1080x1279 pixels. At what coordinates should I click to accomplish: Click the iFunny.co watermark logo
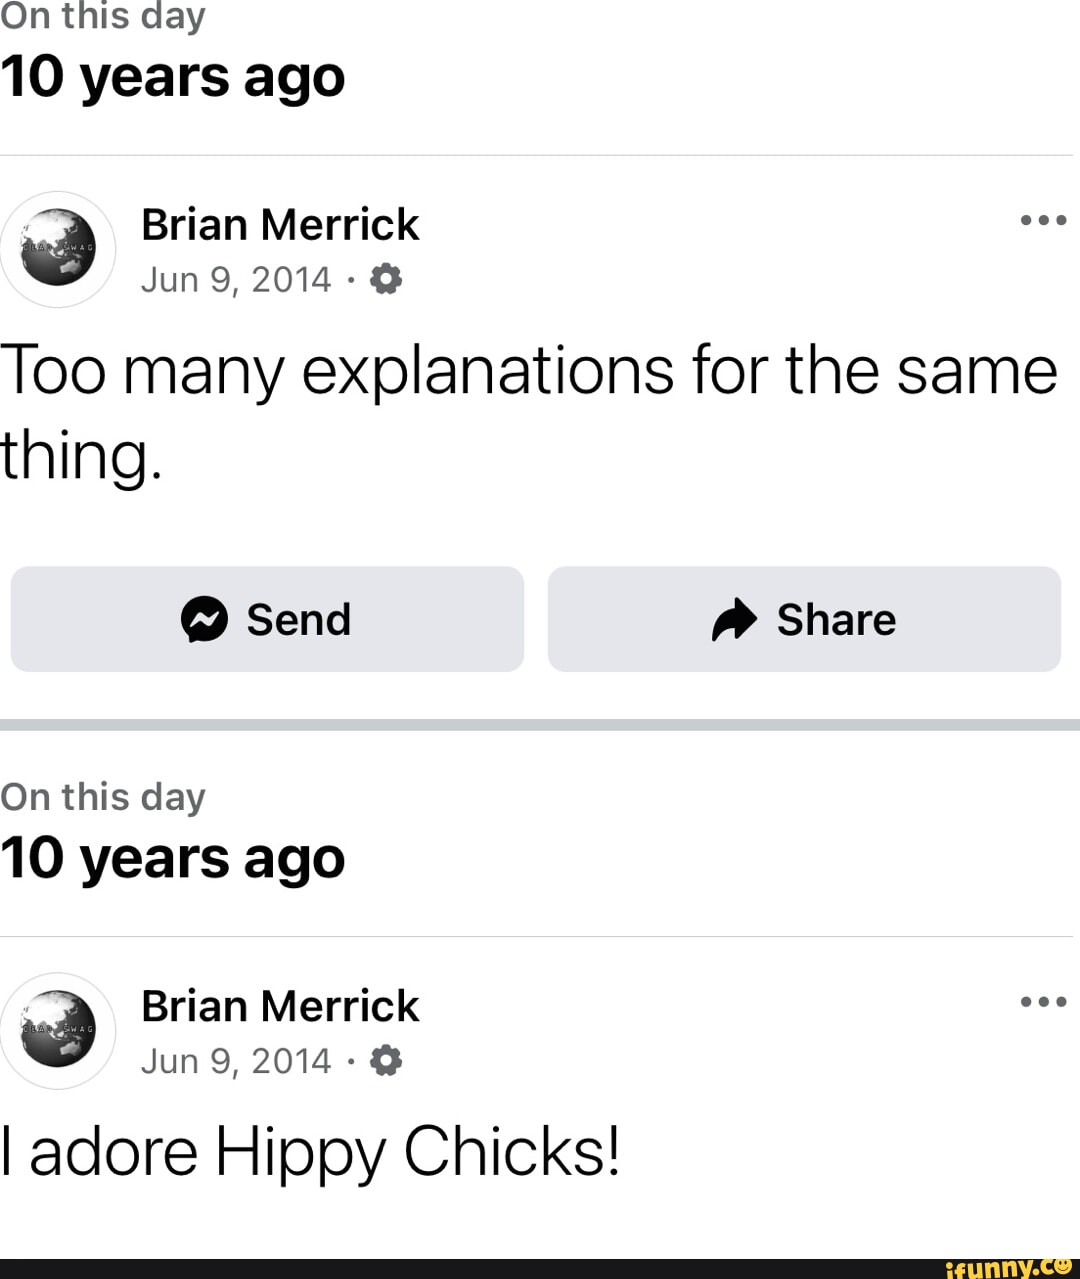(x=1008, y=1267)
